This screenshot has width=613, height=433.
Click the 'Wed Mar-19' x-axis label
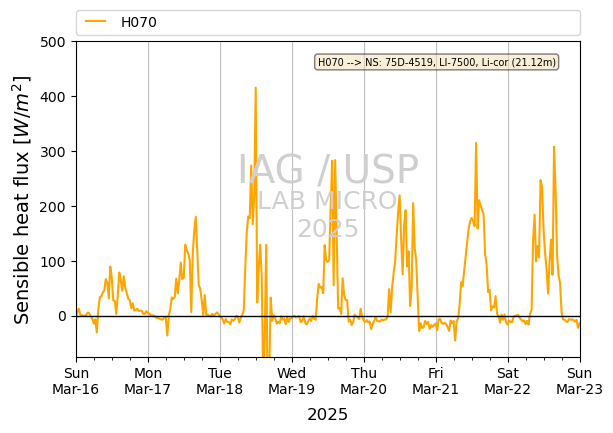(292, 381)
